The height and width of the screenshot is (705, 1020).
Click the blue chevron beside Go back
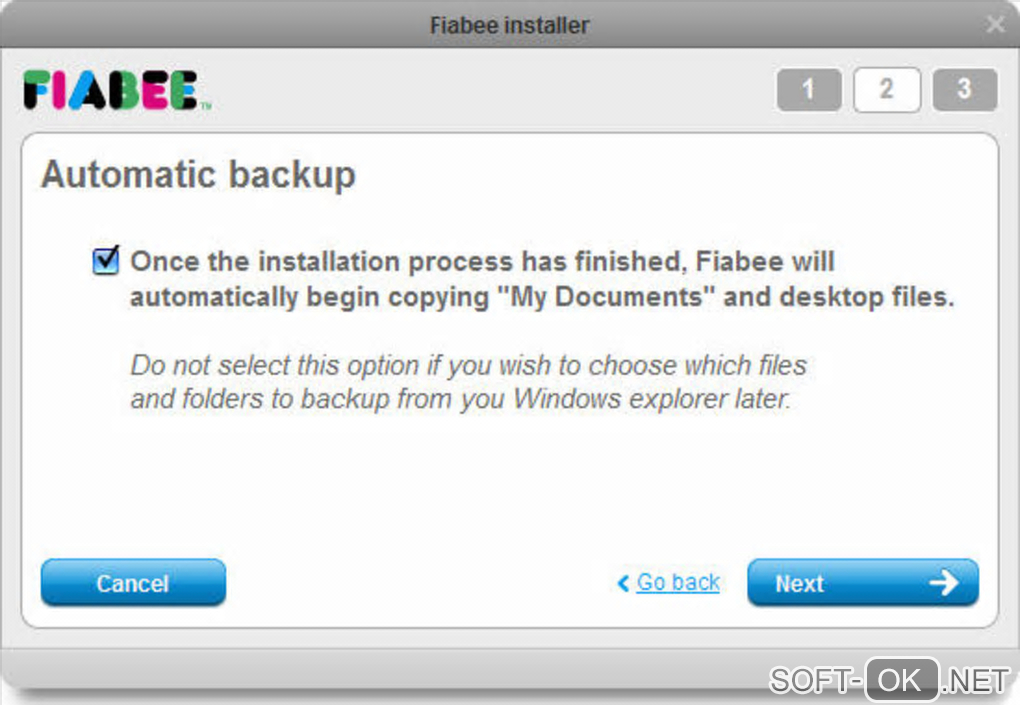click(x=624, y=583)
